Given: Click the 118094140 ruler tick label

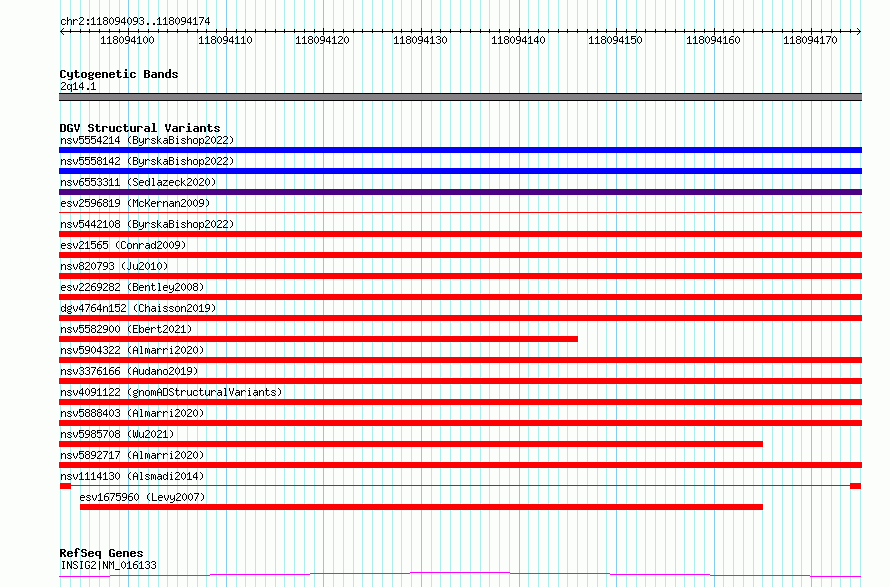Looking at the screenshot, I should point(518,40).
